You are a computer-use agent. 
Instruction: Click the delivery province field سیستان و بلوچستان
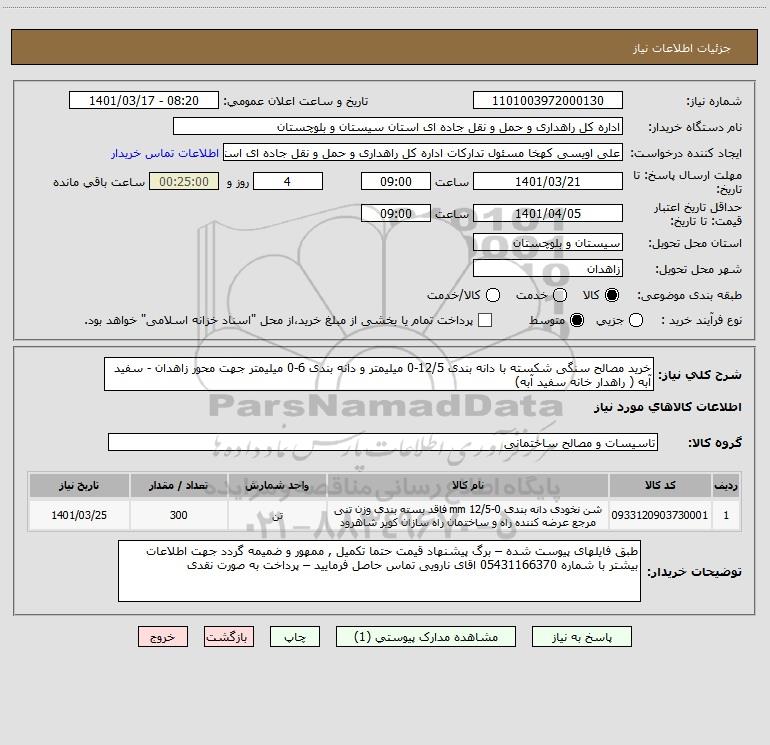pos(548,243)
